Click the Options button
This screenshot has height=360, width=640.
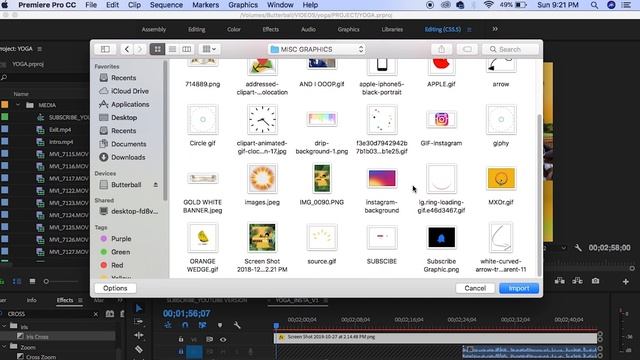[115, 288]
